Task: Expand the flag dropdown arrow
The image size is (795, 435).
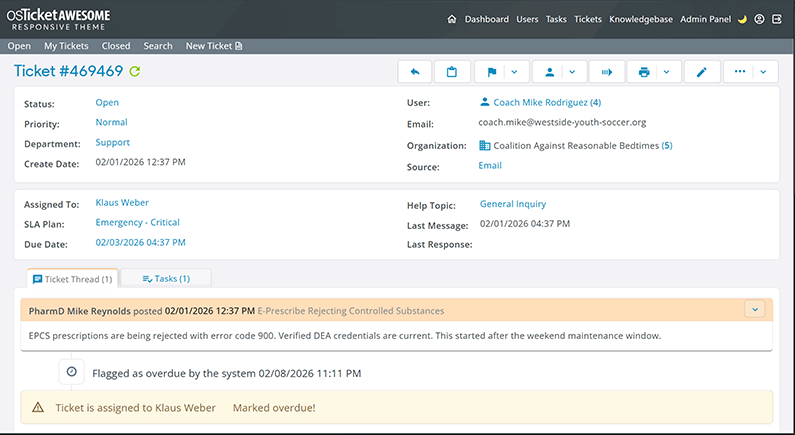Action: click(514, 72)
